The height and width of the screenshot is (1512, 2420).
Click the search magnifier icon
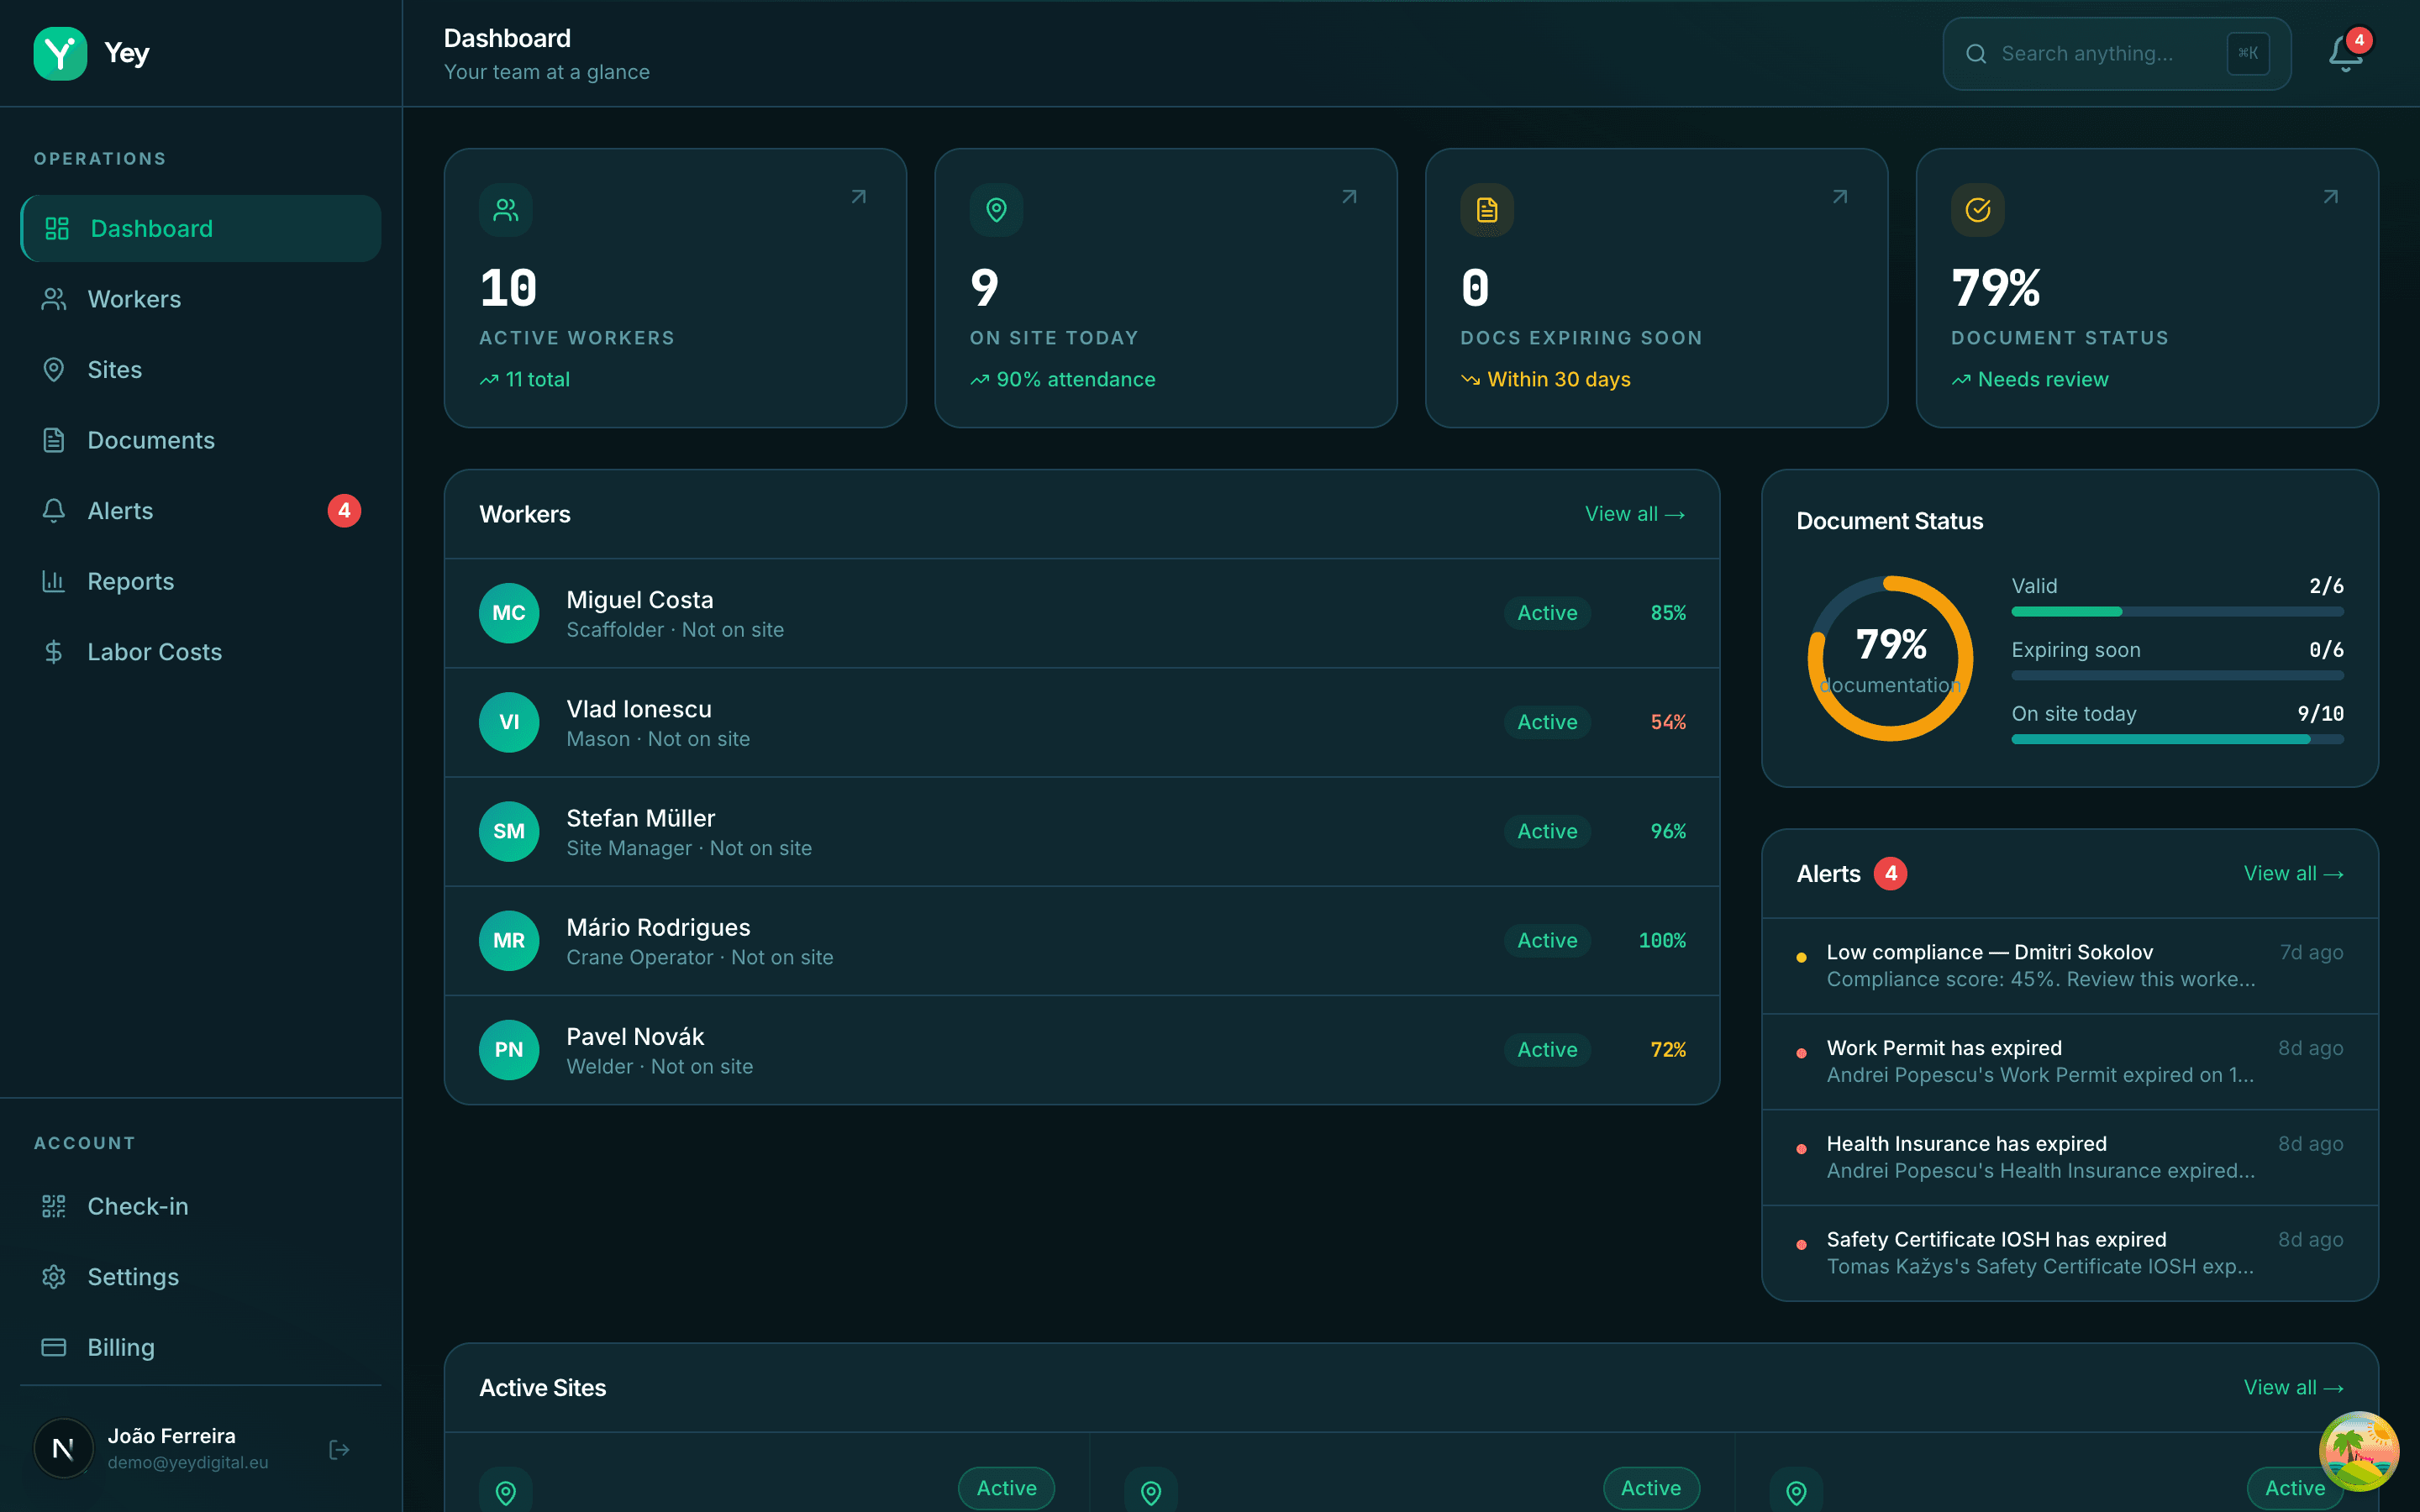(x=1976, y=54)
